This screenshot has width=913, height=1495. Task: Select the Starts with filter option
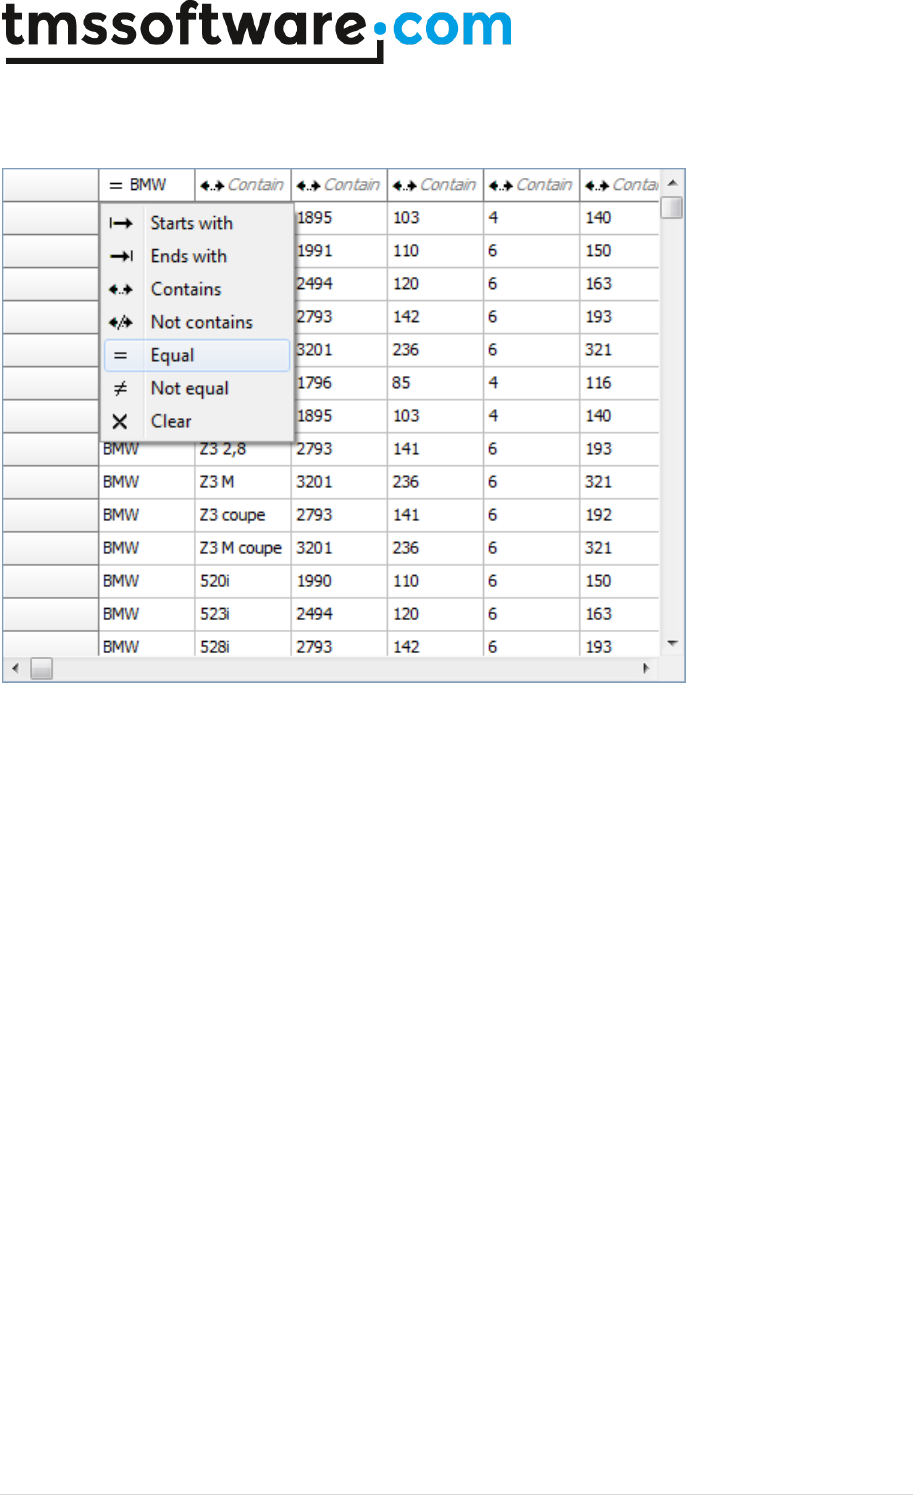[197, 223]
